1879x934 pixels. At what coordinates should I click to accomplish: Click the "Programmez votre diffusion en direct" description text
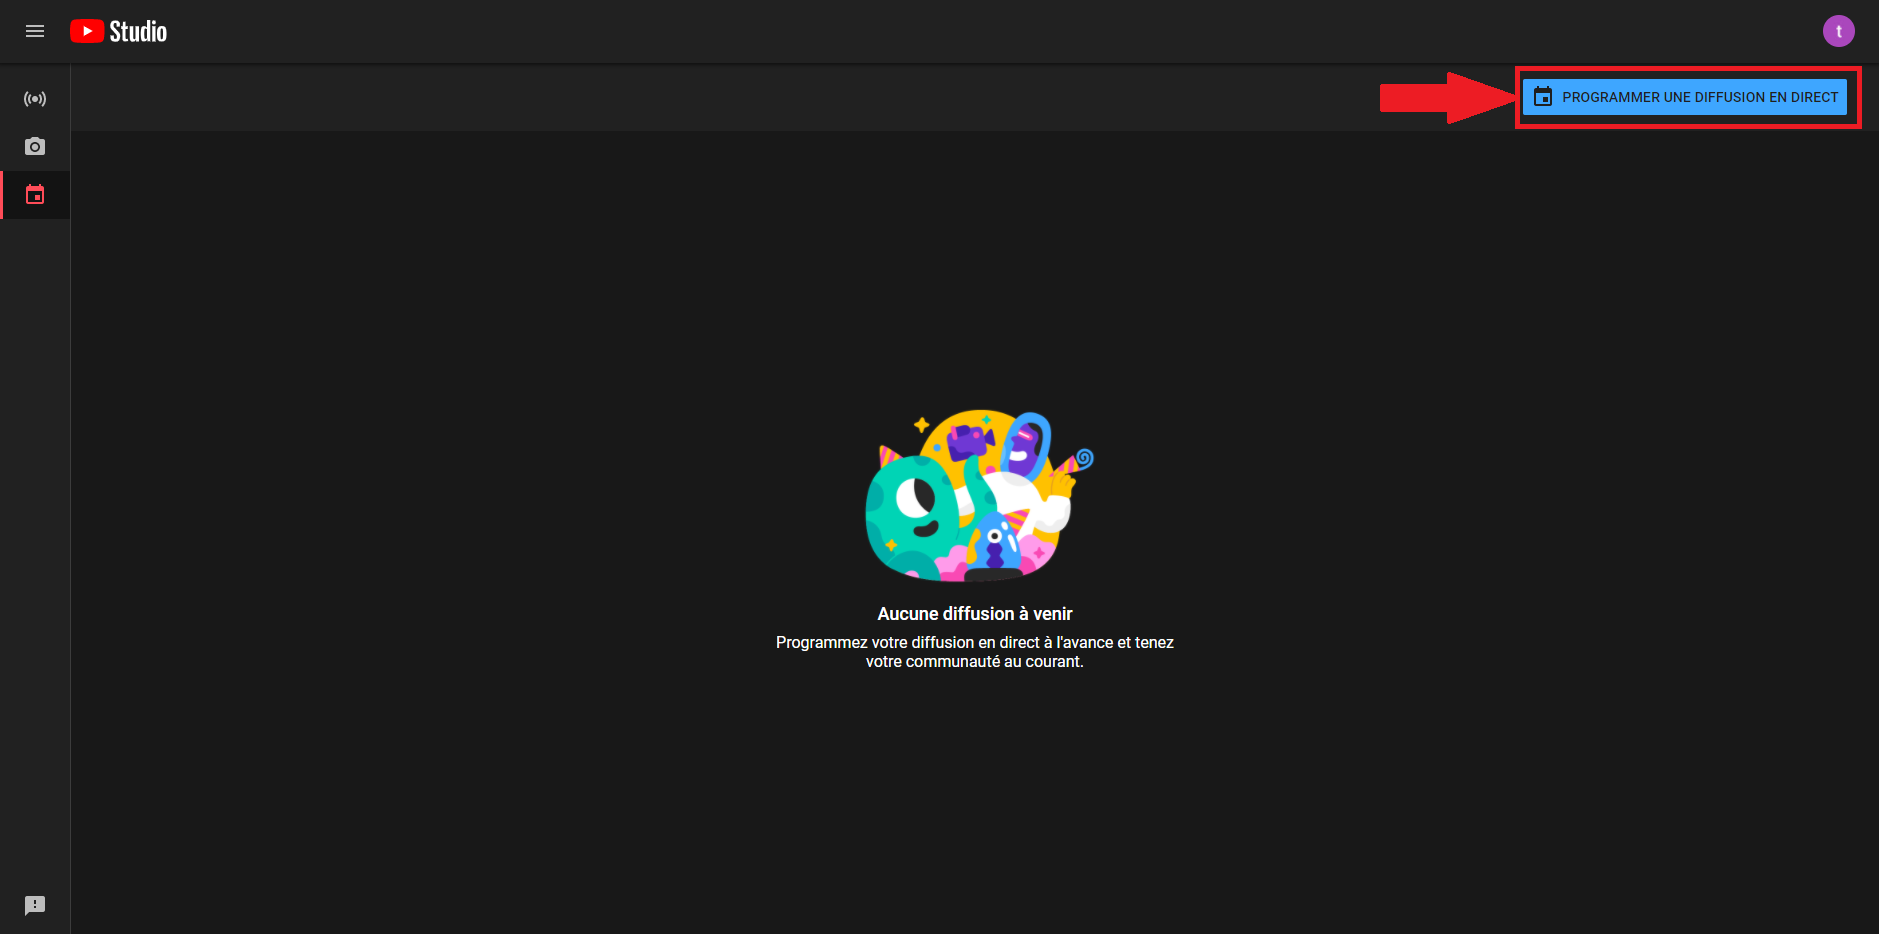pyautogui.click(x=974, y=652)
